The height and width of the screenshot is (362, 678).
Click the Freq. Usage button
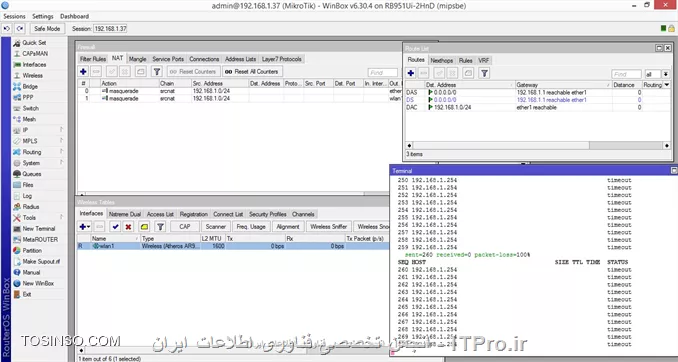251,227
